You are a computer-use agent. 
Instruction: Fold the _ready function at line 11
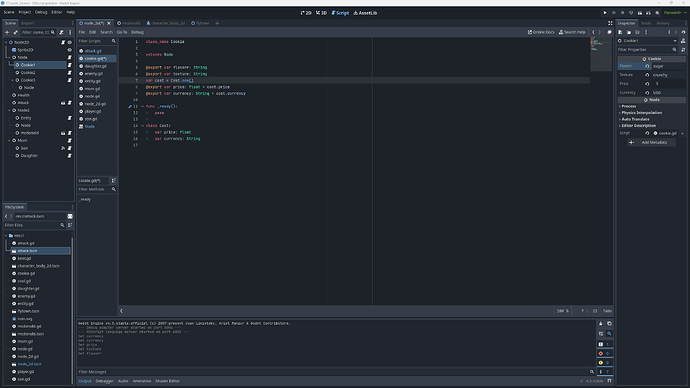[x=143, y=106]
